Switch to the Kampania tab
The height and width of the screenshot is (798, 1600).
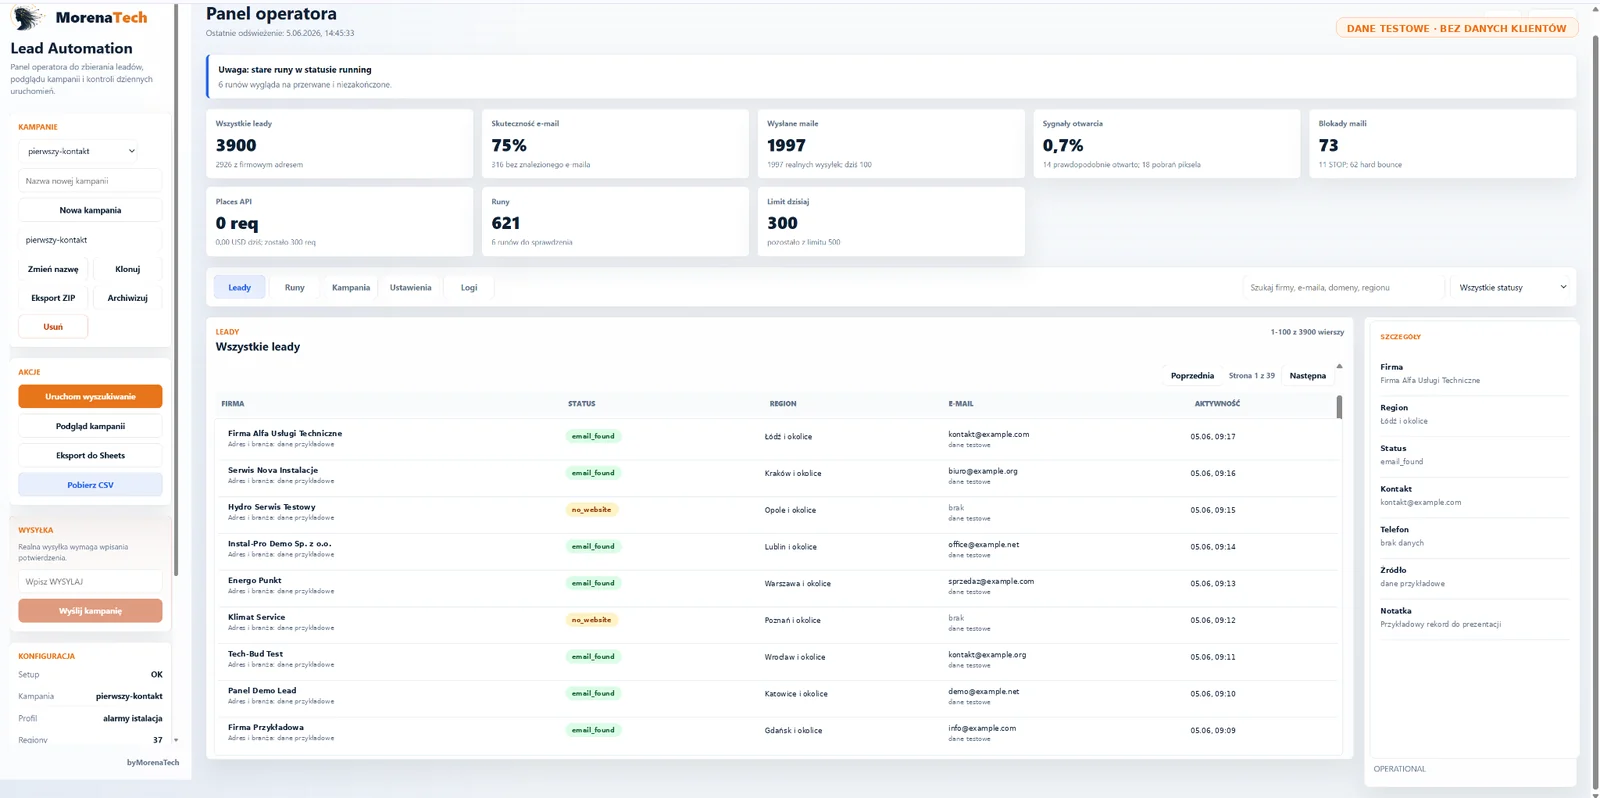tap(351, 287)
